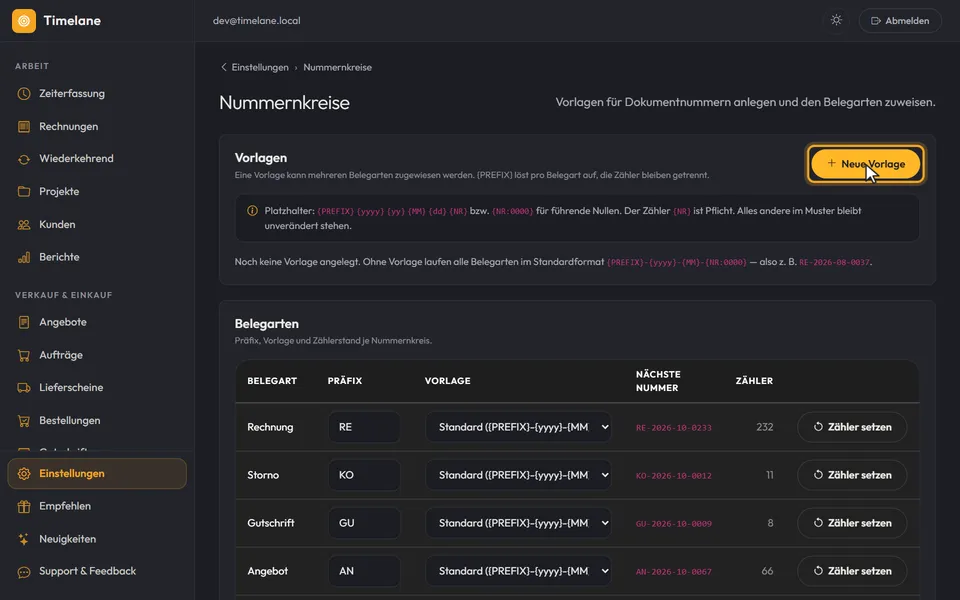Select Zähler setzen in the Angebot row
The height and width of the screenshot is (600, 960).
tap(852, 571)
